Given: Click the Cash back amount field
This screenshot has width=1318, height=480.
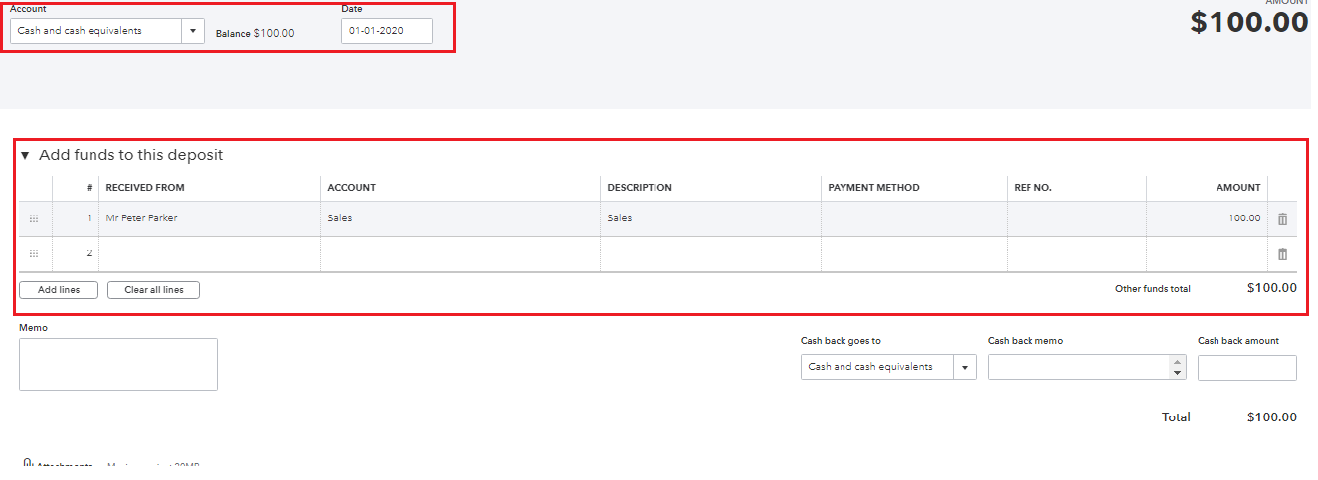Looking at the screenshot, I should click(1247, 367).
